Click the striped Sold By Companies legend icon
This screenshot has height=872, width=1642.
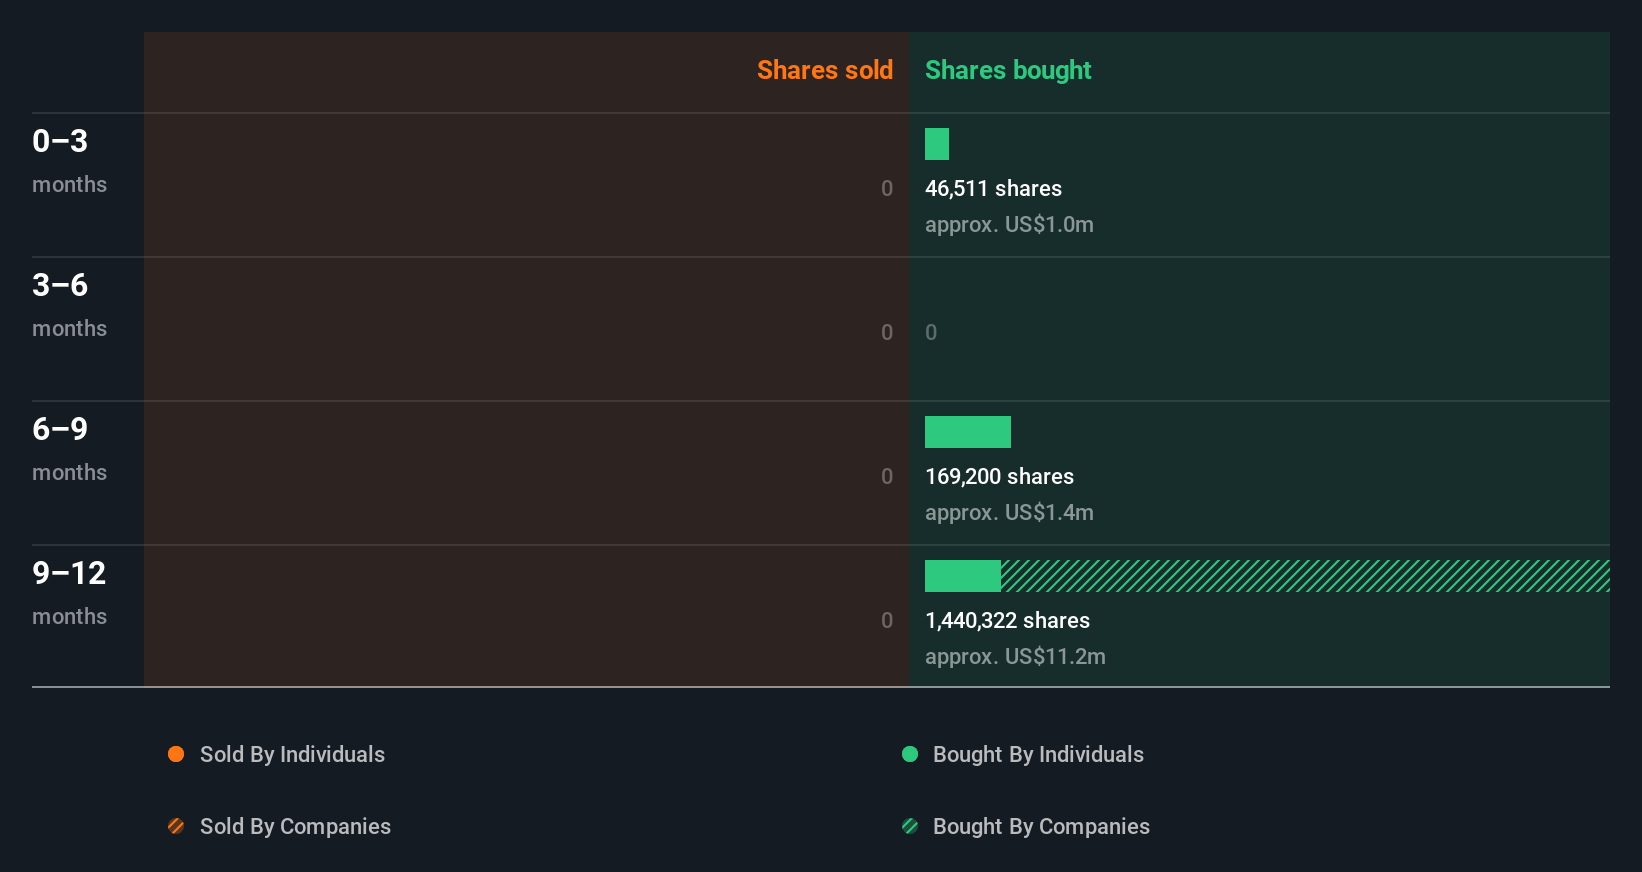(176, 826)
